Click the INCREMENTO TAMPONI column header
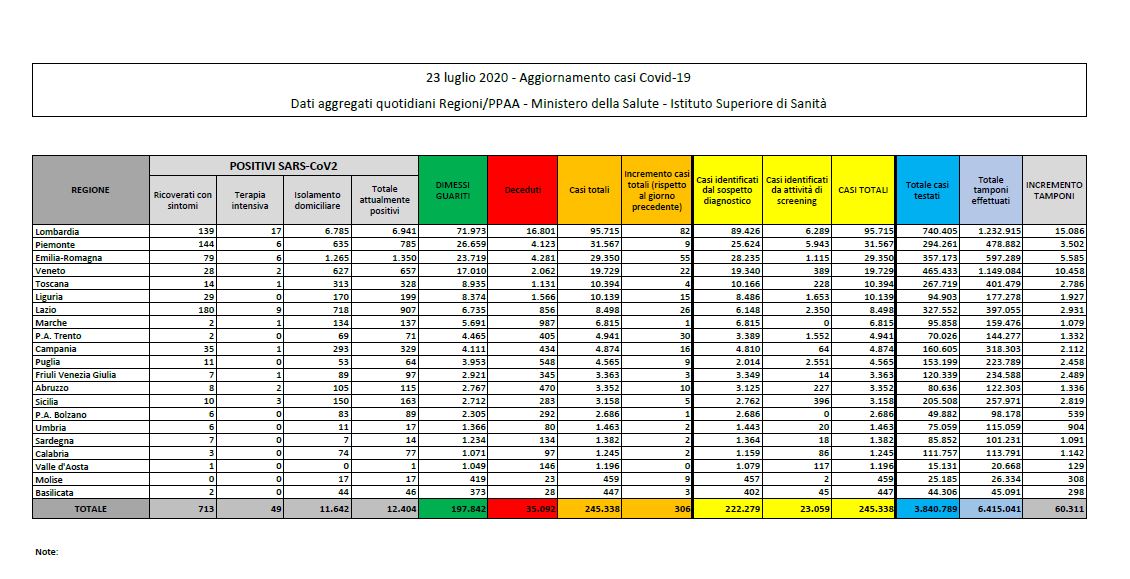 (1054, 190)
